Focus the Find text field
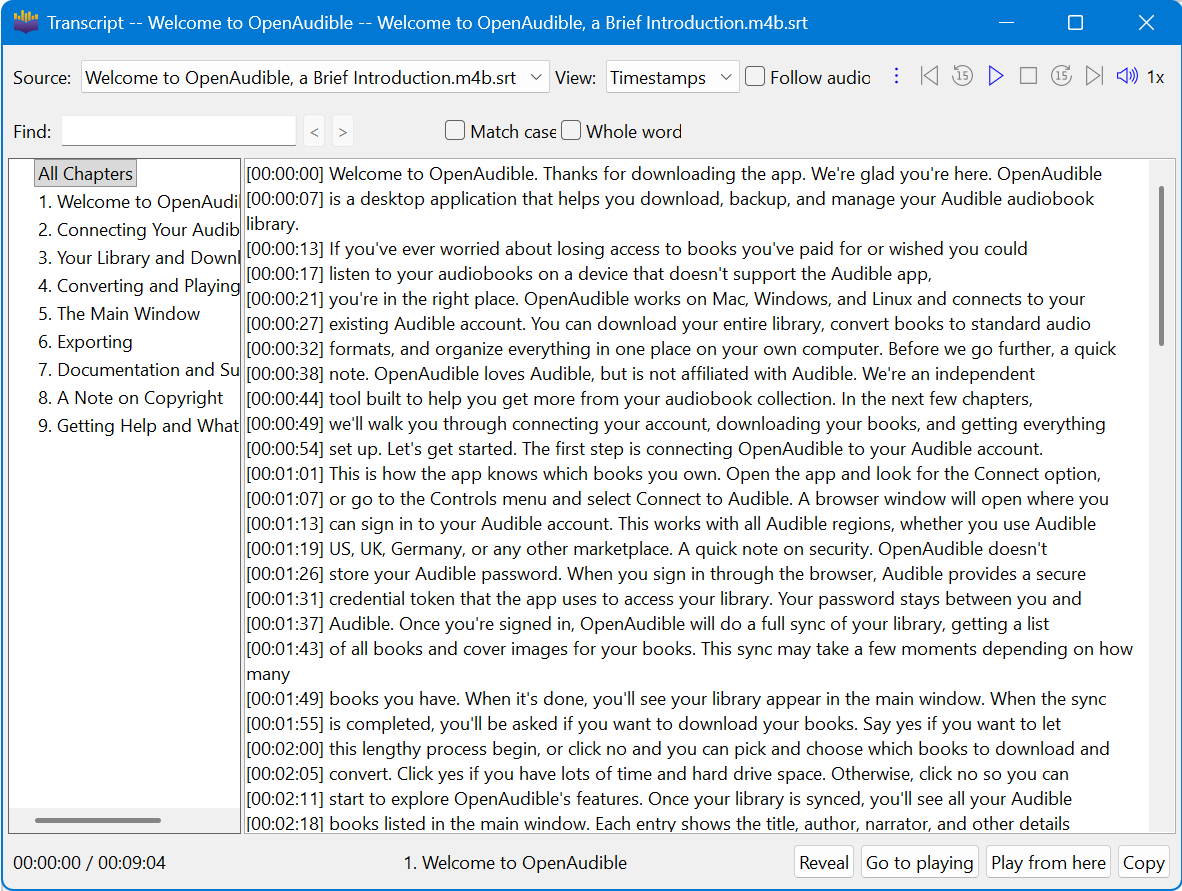 point(179,131)
